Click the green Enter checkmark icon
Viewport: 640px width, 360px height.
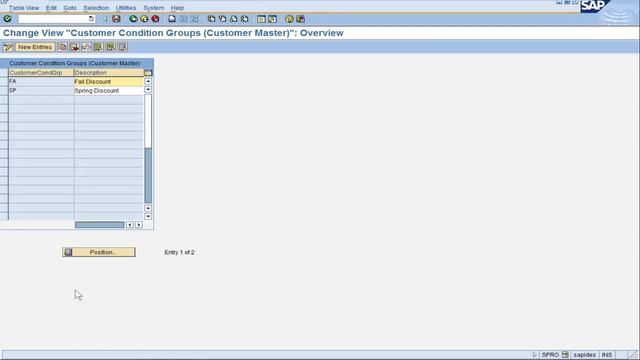(7, 19)
